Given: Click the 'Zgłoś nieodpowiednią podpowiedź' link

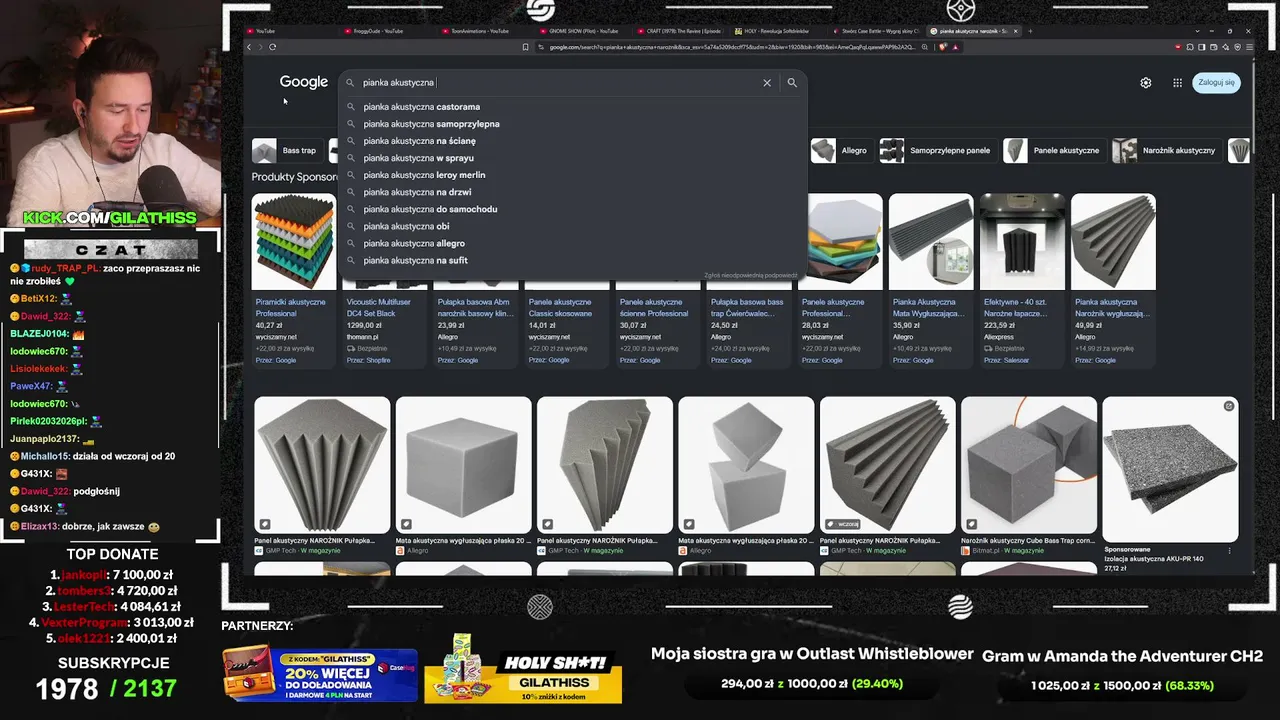Looking at the screenshot, I should pos(751,275).
